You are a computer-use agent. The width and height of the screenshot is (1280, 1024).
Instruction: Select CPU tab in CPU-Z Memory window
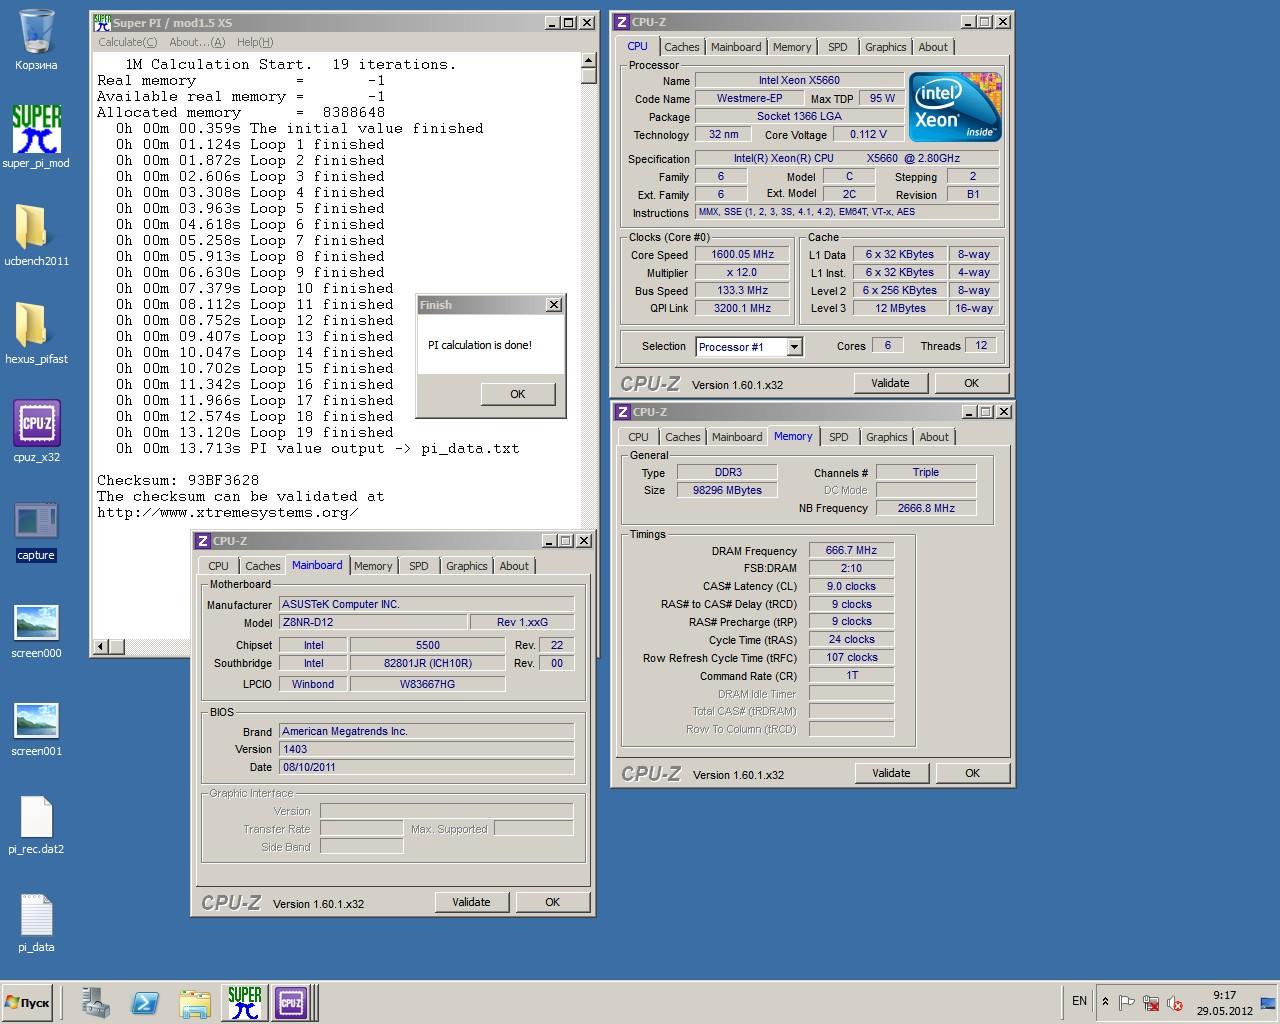click(638, 437)
